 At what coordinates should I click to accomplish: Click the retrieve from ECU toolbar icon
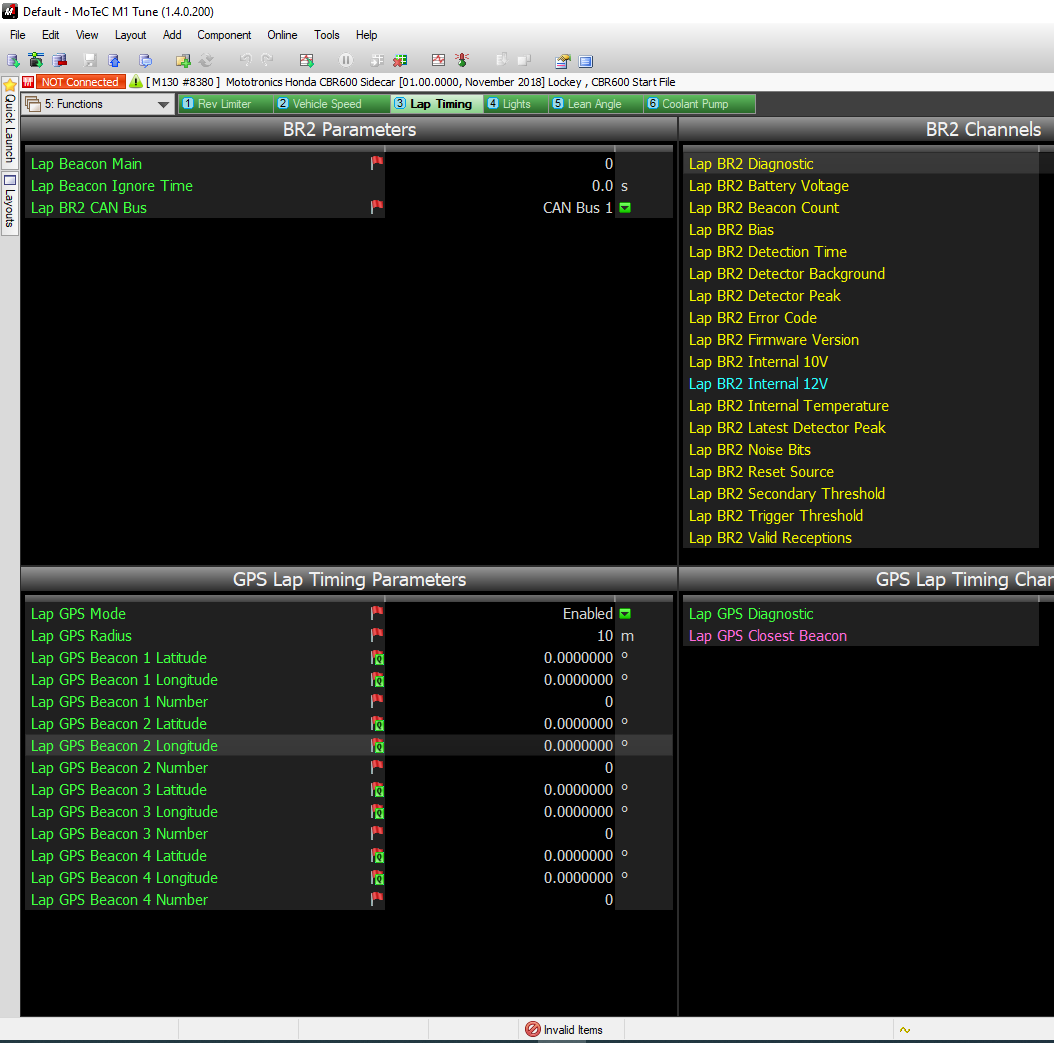pyautogui.click(x=36, y=60)
